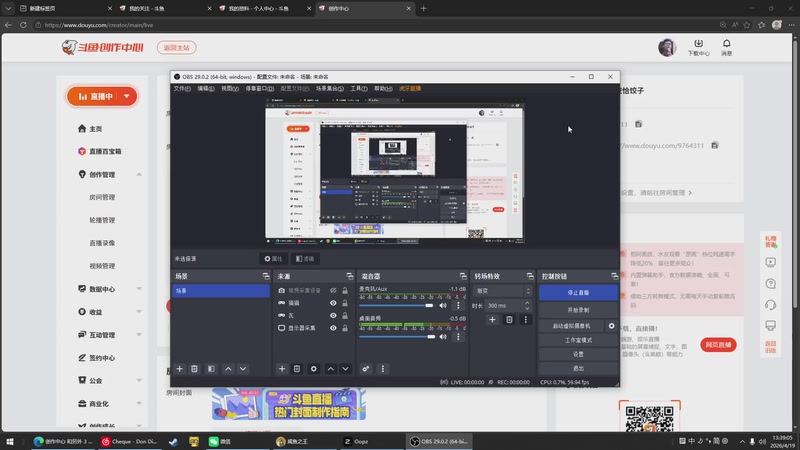Open Douyu notification bell messages
Viewport: 800px width, 450px height.
(x=727, y=47)
